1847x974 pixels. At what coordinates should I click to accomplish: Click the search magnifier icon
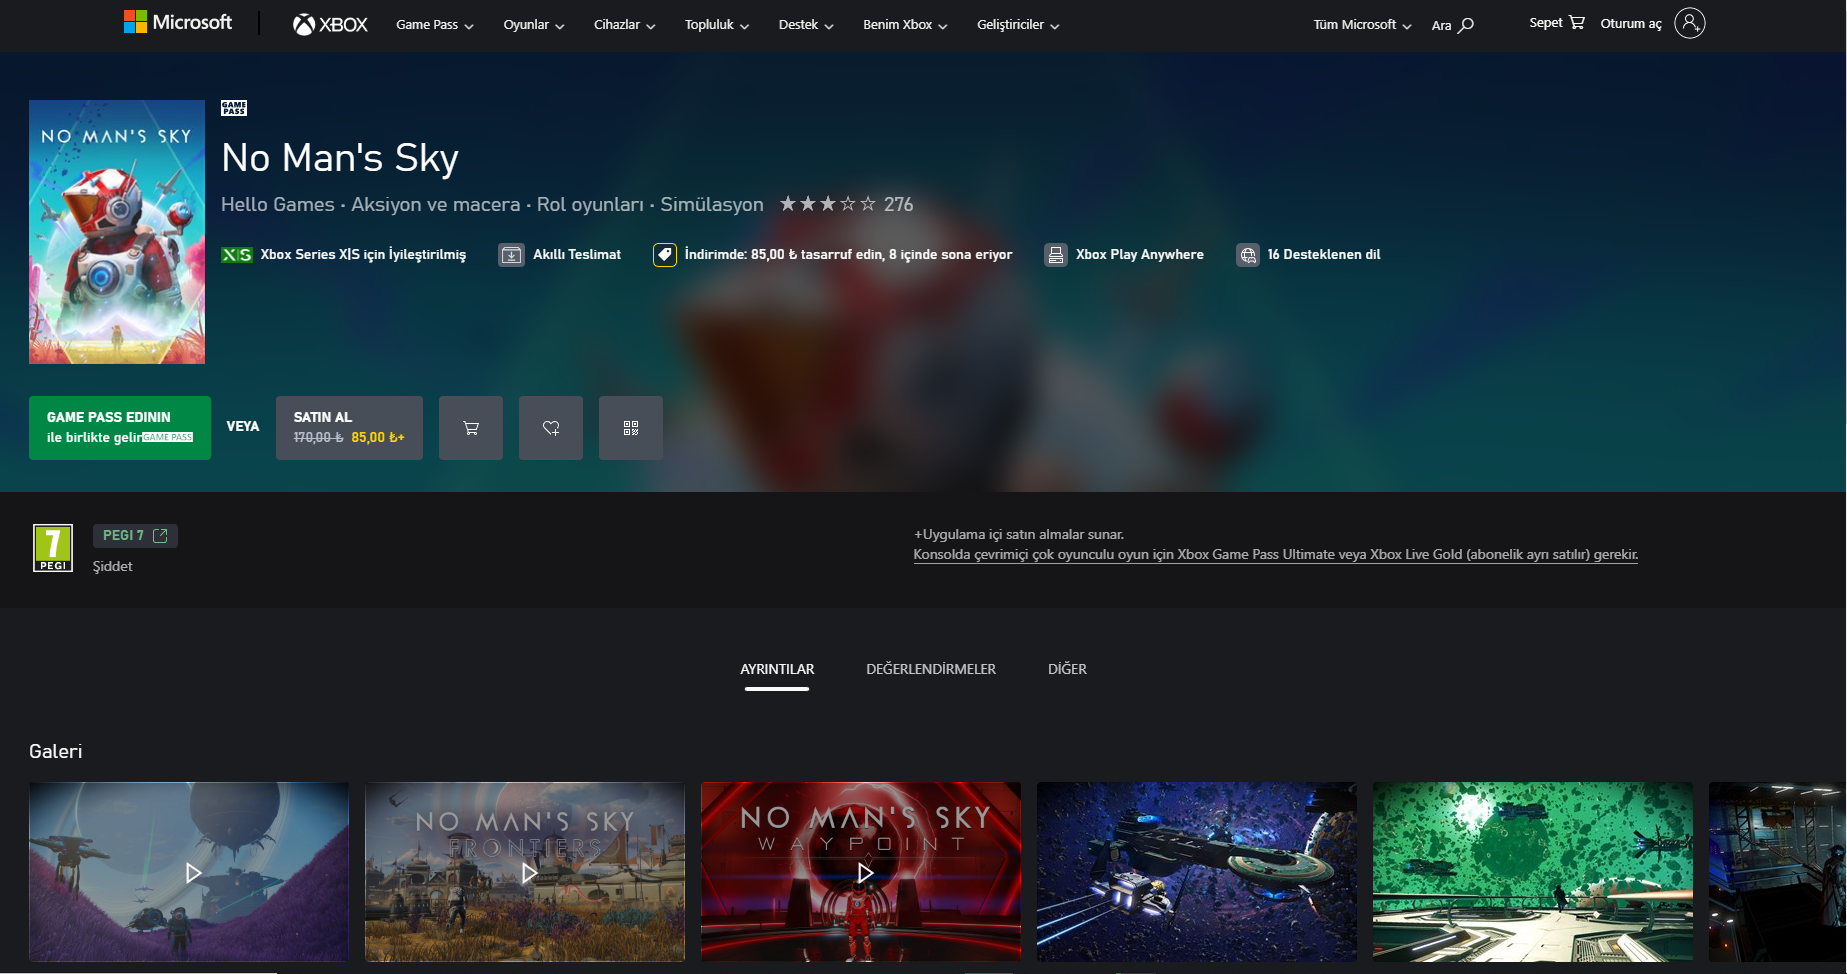point(1466,25)
